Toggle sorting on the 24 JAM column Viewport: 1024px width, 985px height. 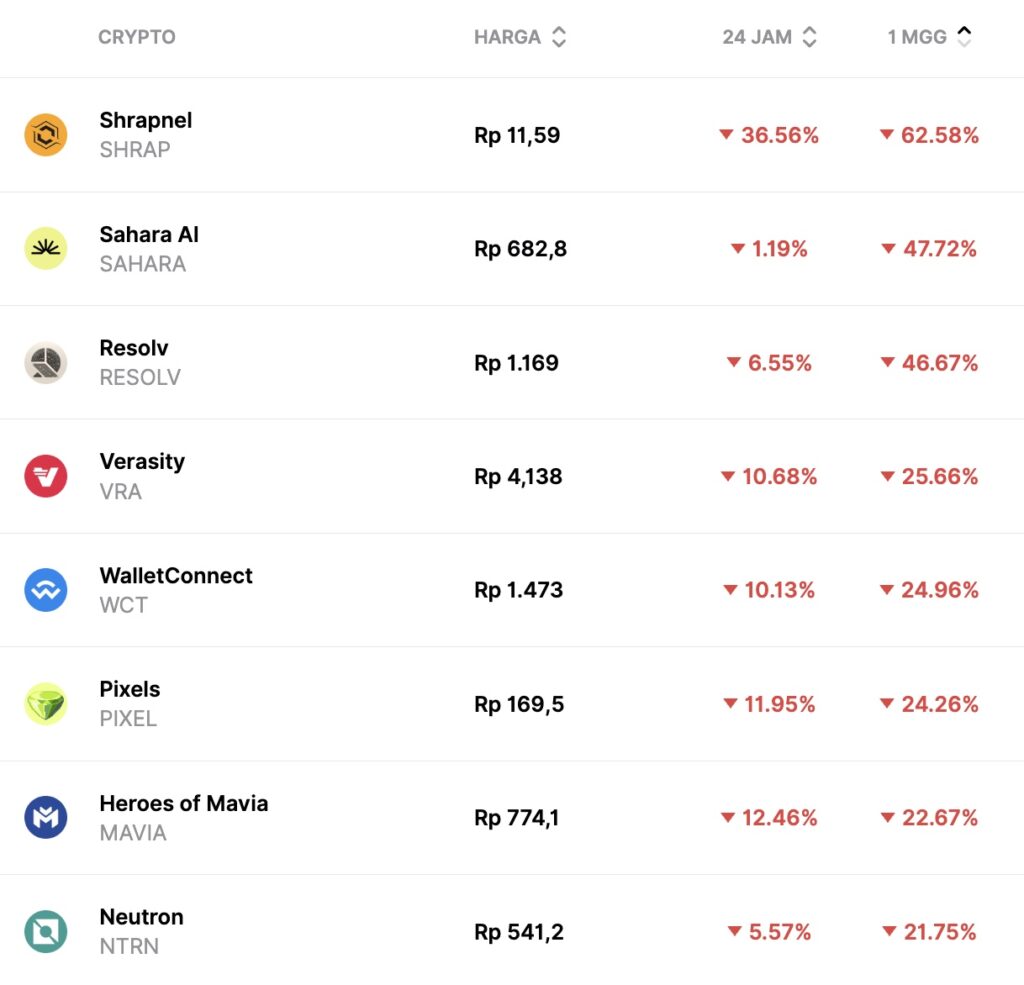pyautogui.click(x=809, y=38)
